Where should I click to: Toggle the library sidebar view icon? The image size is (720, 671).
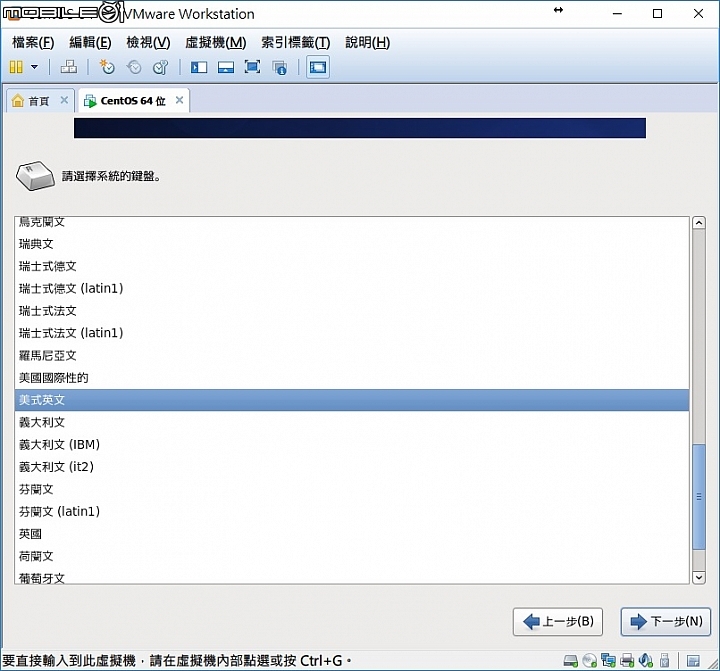click(199, 68)
